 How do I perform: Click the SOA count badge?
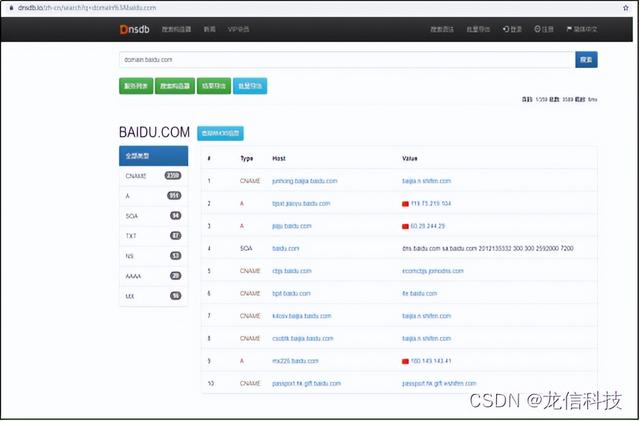point(176,216)
